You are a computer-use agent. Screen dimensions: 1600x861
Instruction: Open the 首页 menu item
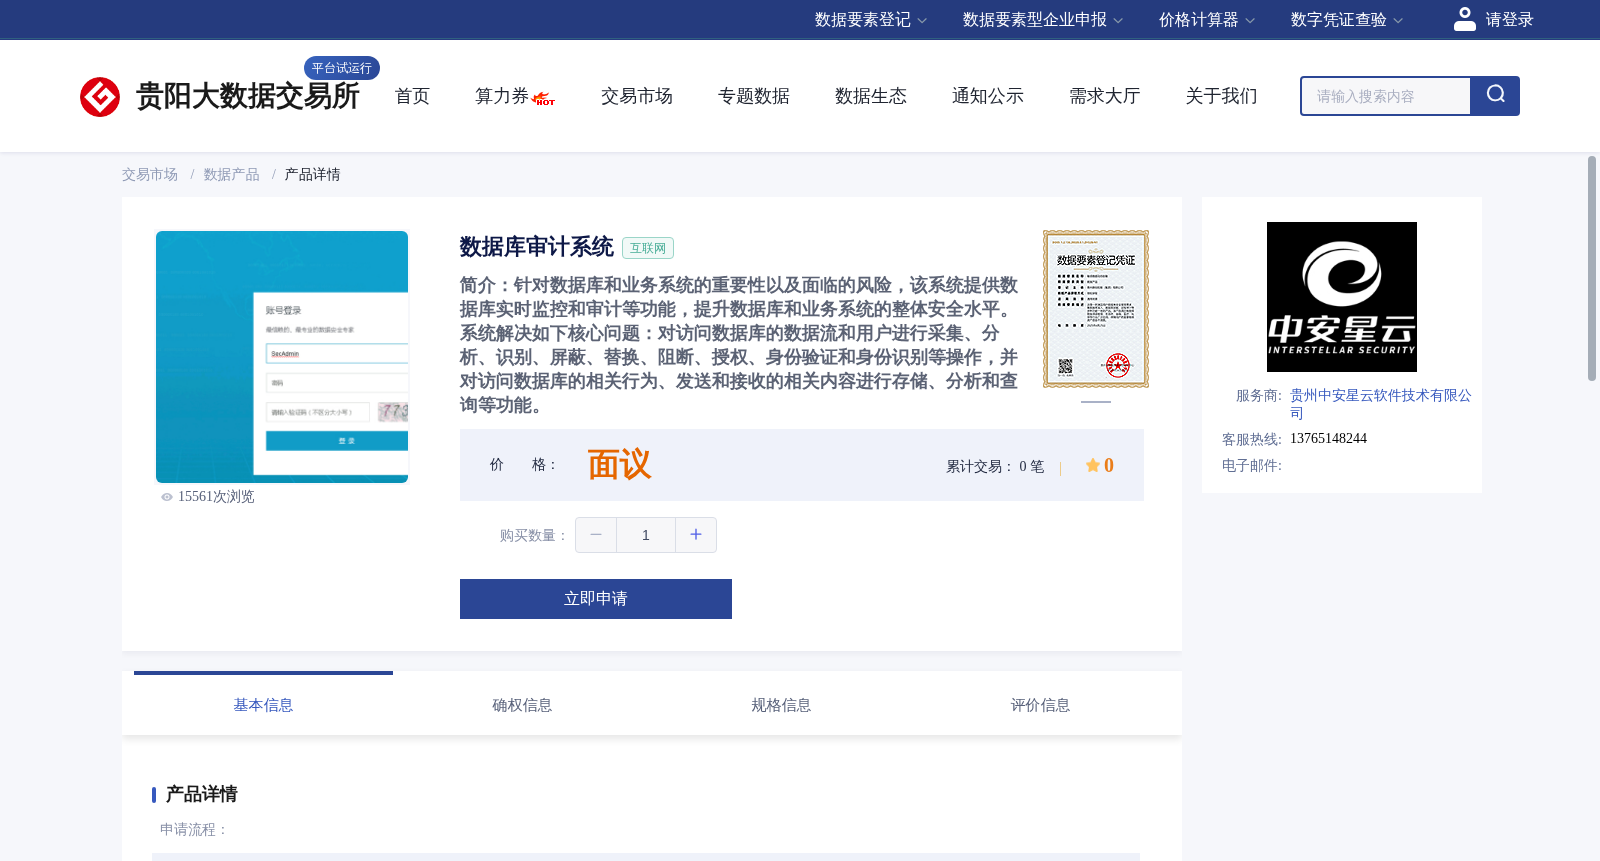(x=412, y=96)
